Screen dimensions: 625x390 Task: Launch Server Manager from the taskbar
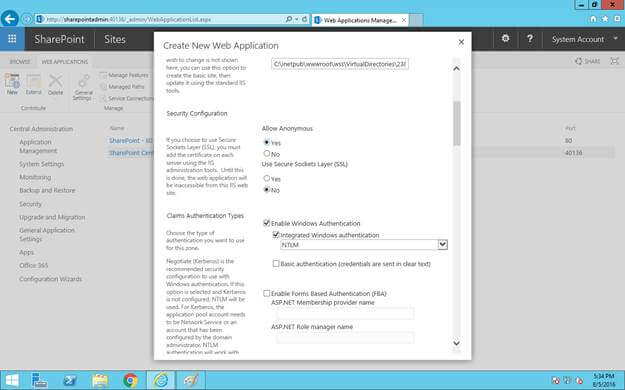(x=39, y=380)
